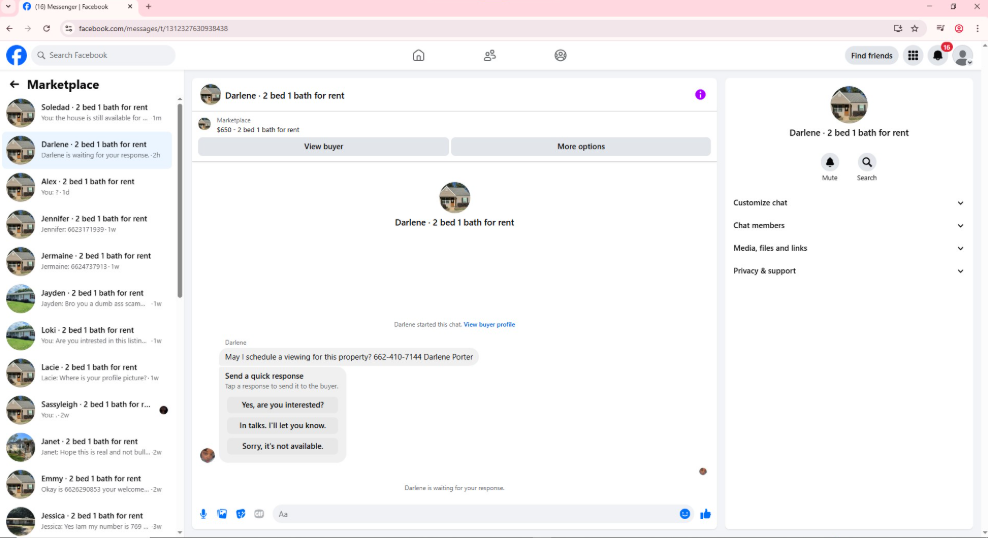Click Darlene's message about scheduling a viewing
The height and width of the screenshot is (538, 988).
tap(348, 357)
